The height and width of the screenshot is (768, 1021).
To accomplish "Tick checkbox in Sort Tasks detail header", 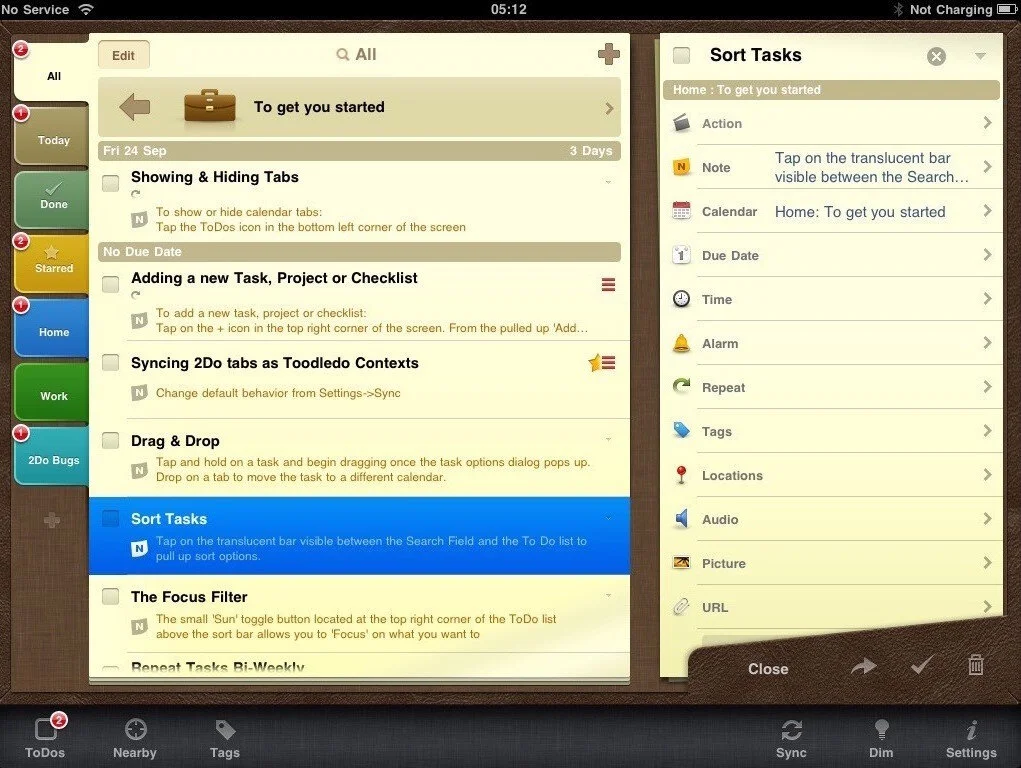I will [681, 55].
